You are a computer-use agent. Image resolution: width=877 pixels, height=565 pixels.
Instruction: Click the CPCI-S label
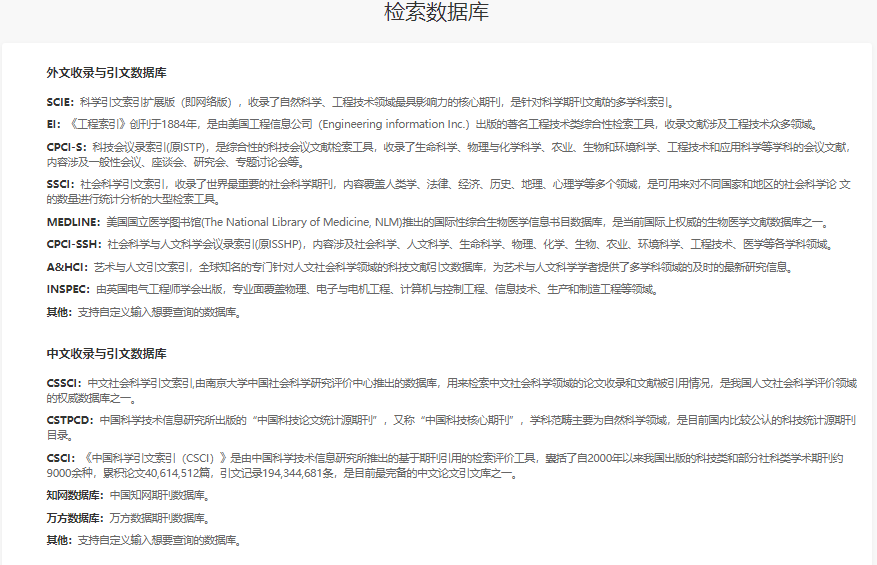click(67, 147)
